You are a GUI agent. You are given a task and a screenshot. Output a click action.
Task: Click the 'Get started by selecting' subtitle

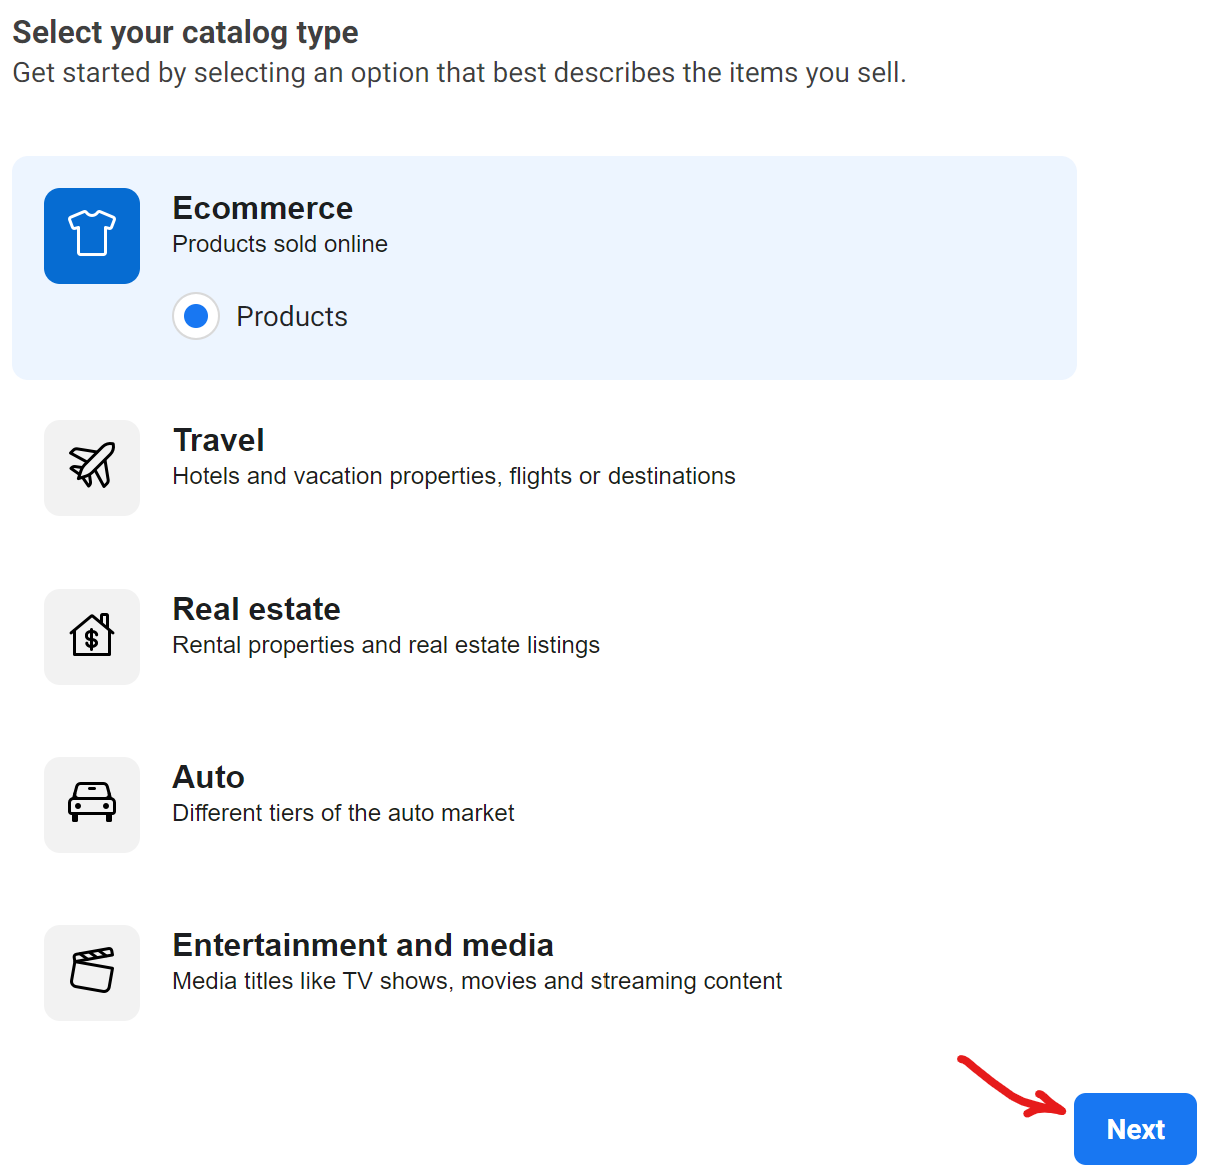(459, 73)
